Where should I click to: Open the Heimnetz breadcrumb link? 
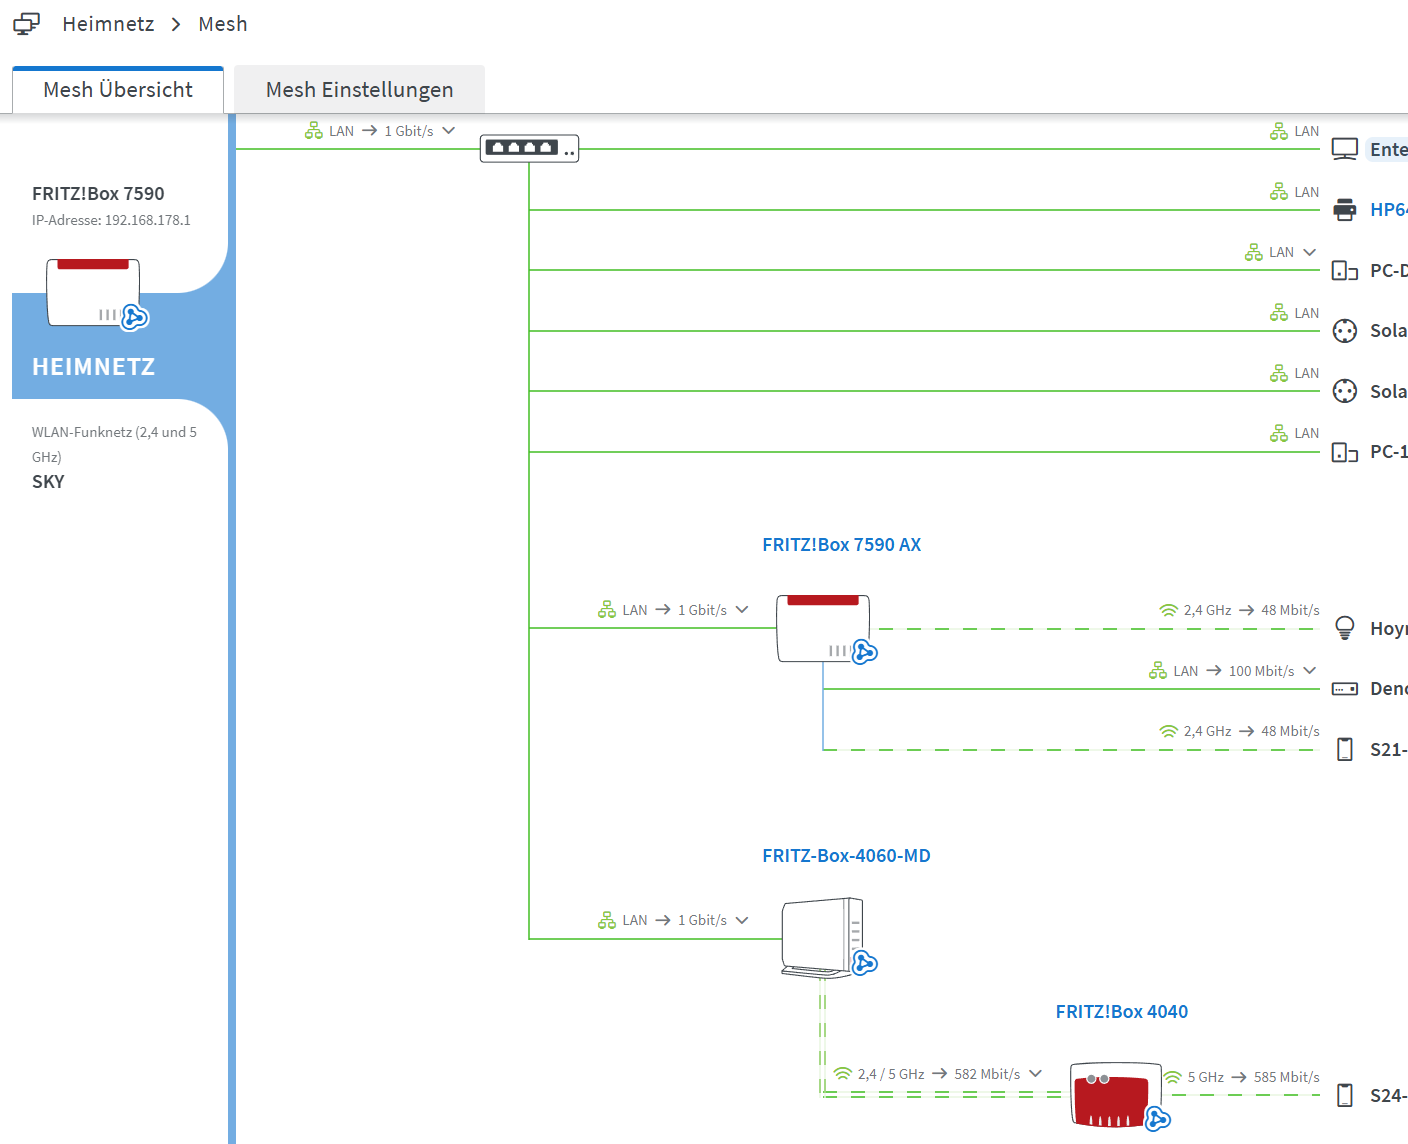[x=108, y=24]
